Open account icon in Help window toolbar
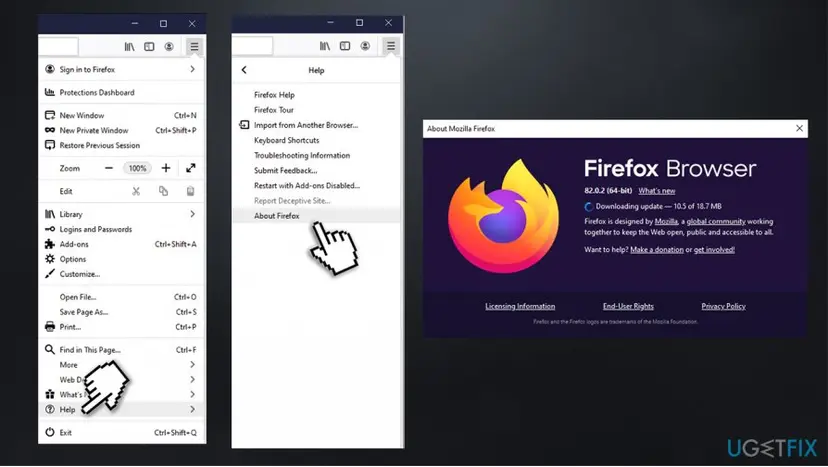Image resolution: width=828 pixels, height=467 pixels. 365,46
